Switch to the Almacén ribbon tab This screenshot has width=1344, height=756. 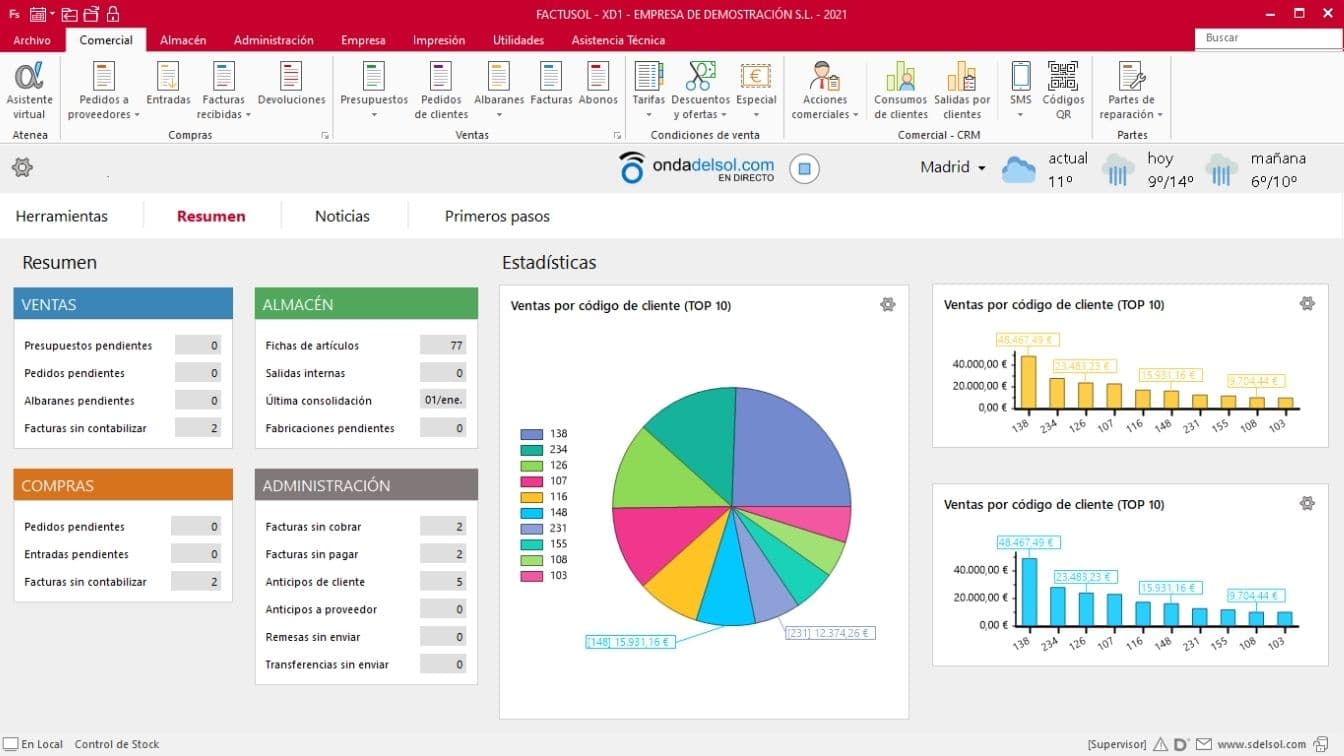click(x=183, y=40)
